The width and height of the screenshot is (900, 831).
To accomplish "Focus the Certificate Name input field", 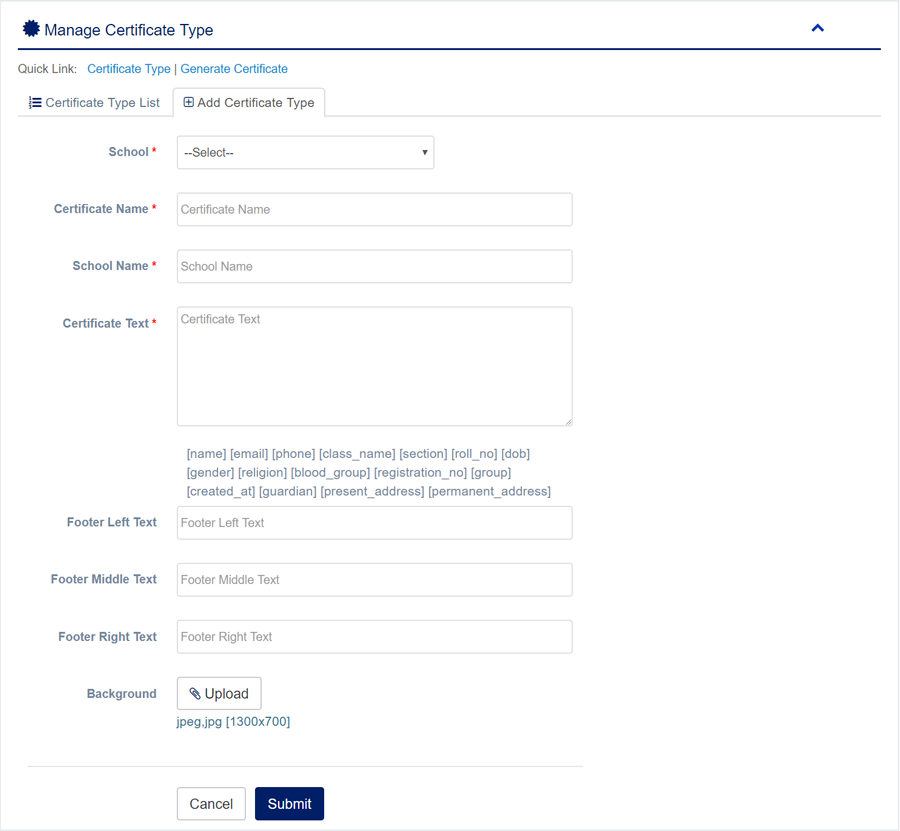I will pyautogui.click(x=374, y=210).
